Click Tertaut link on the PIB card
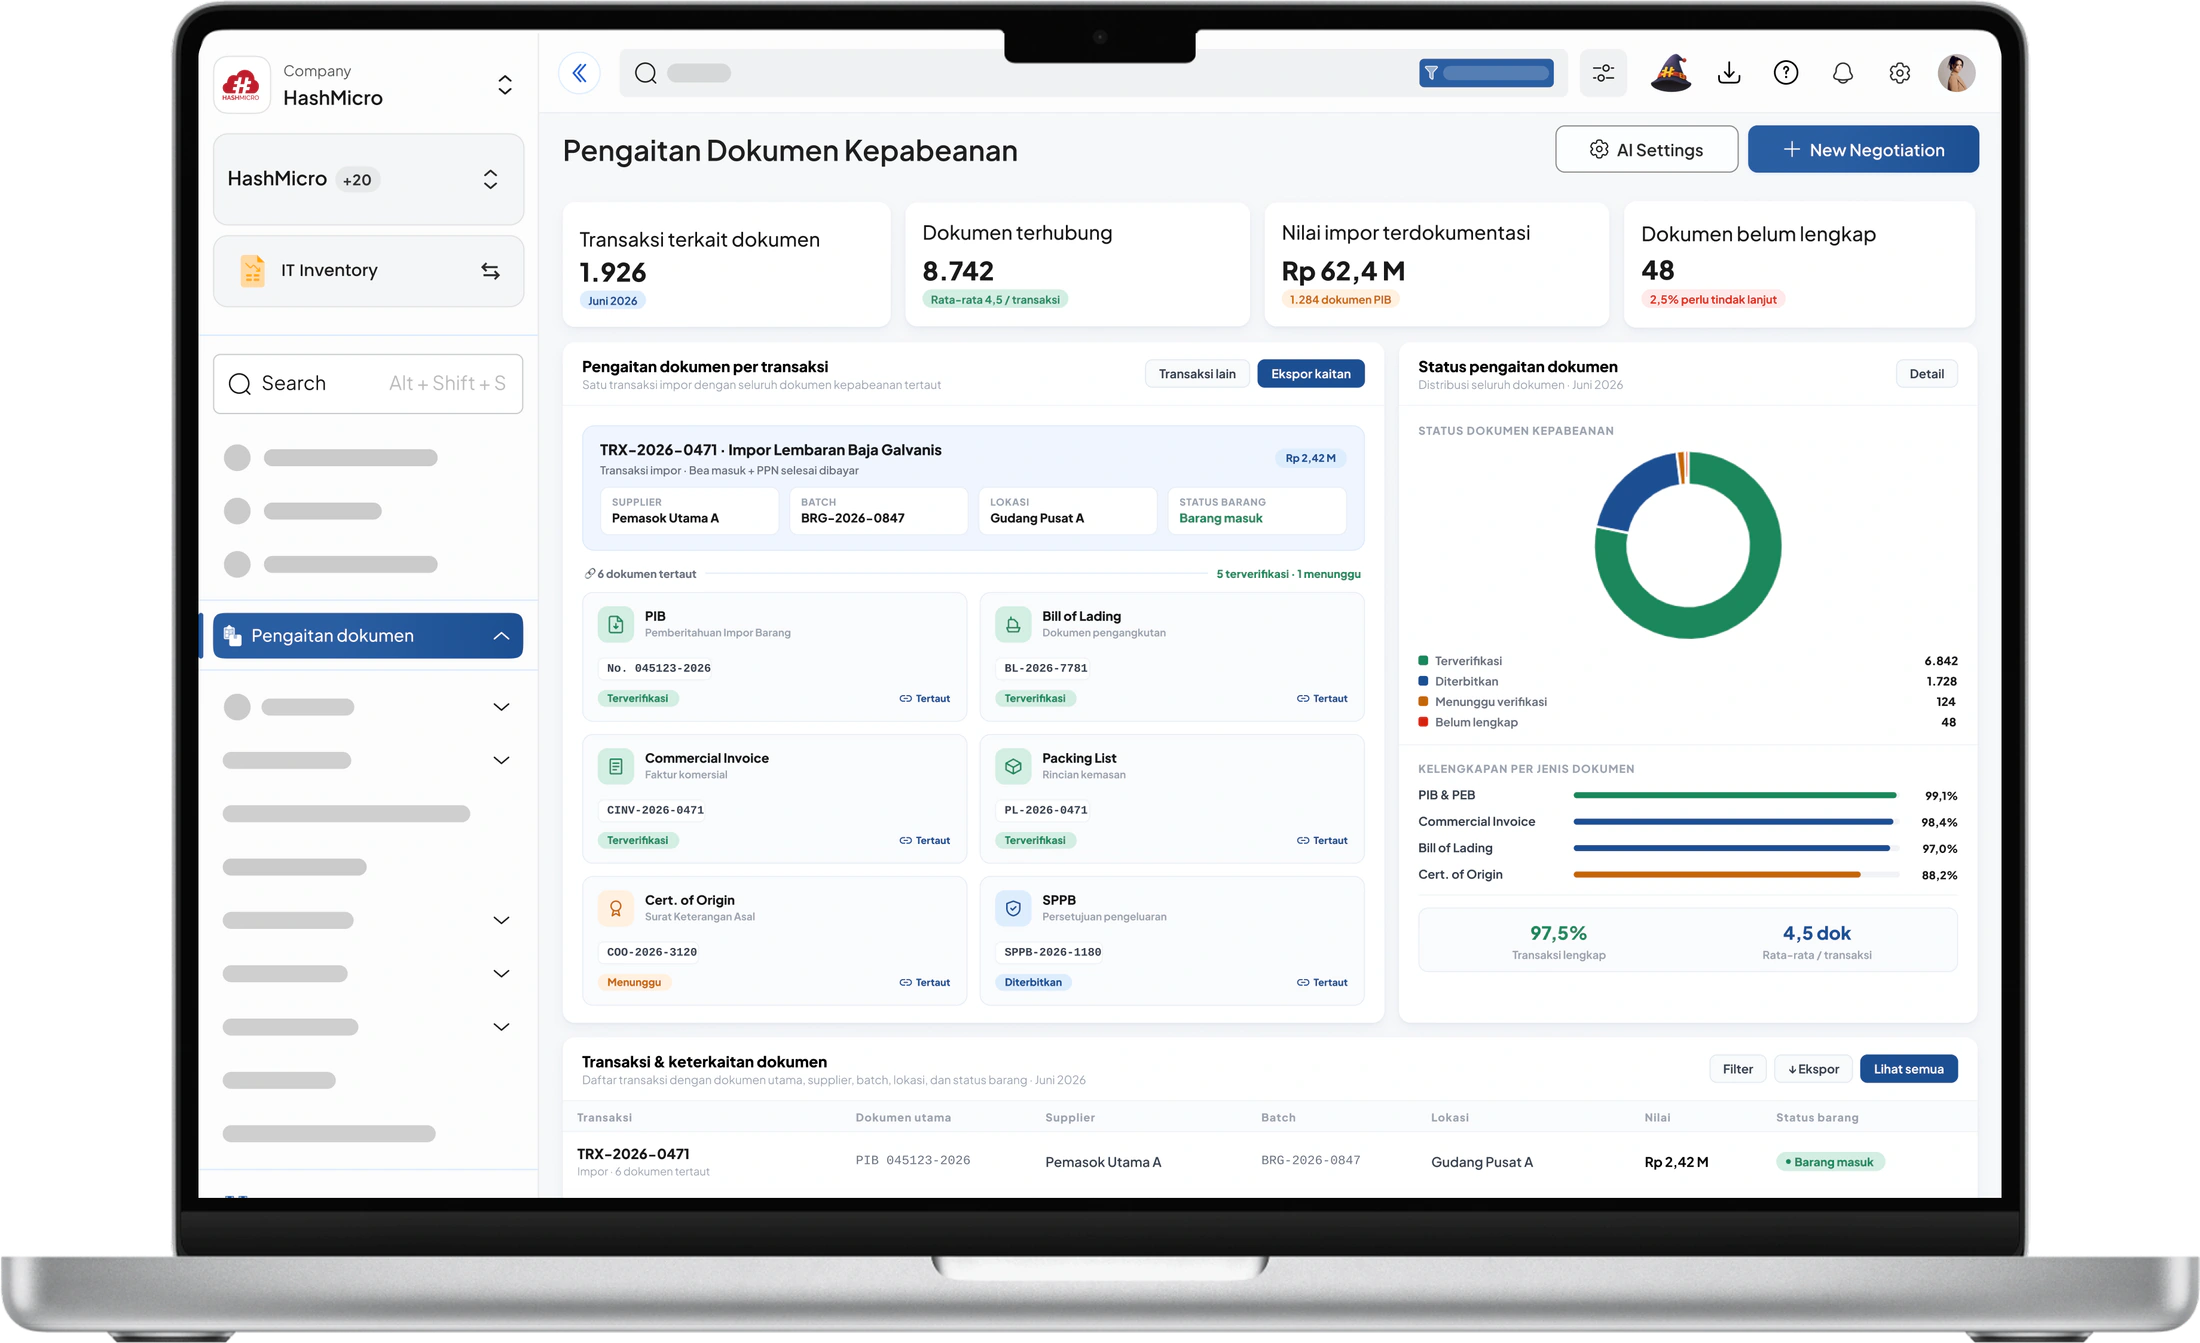The image size is (2200, 1343). pyautogui.click(x=925, y=699)
